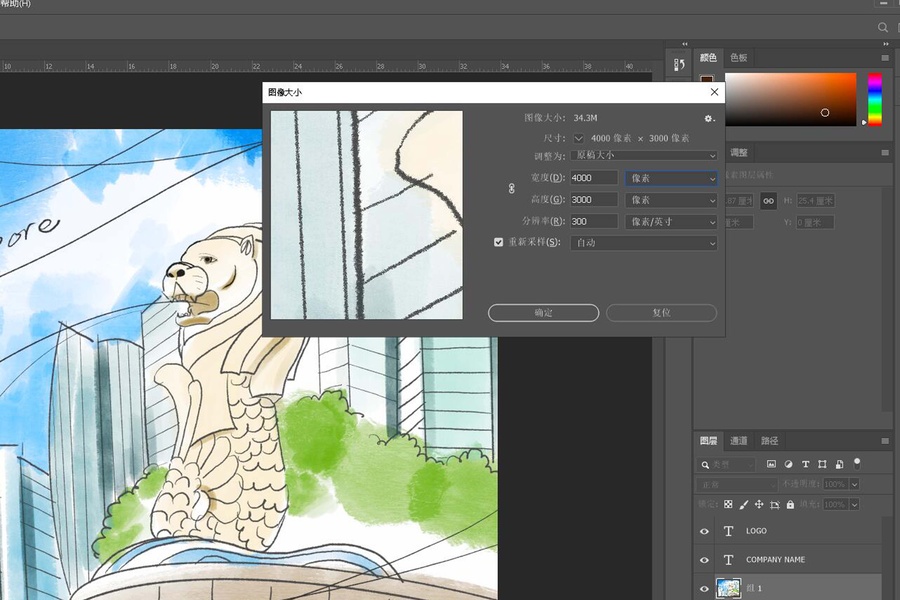Switch to the Adjustments (调整) tab
This screenshot has width=900, height=600.
(x=739, y=153)
